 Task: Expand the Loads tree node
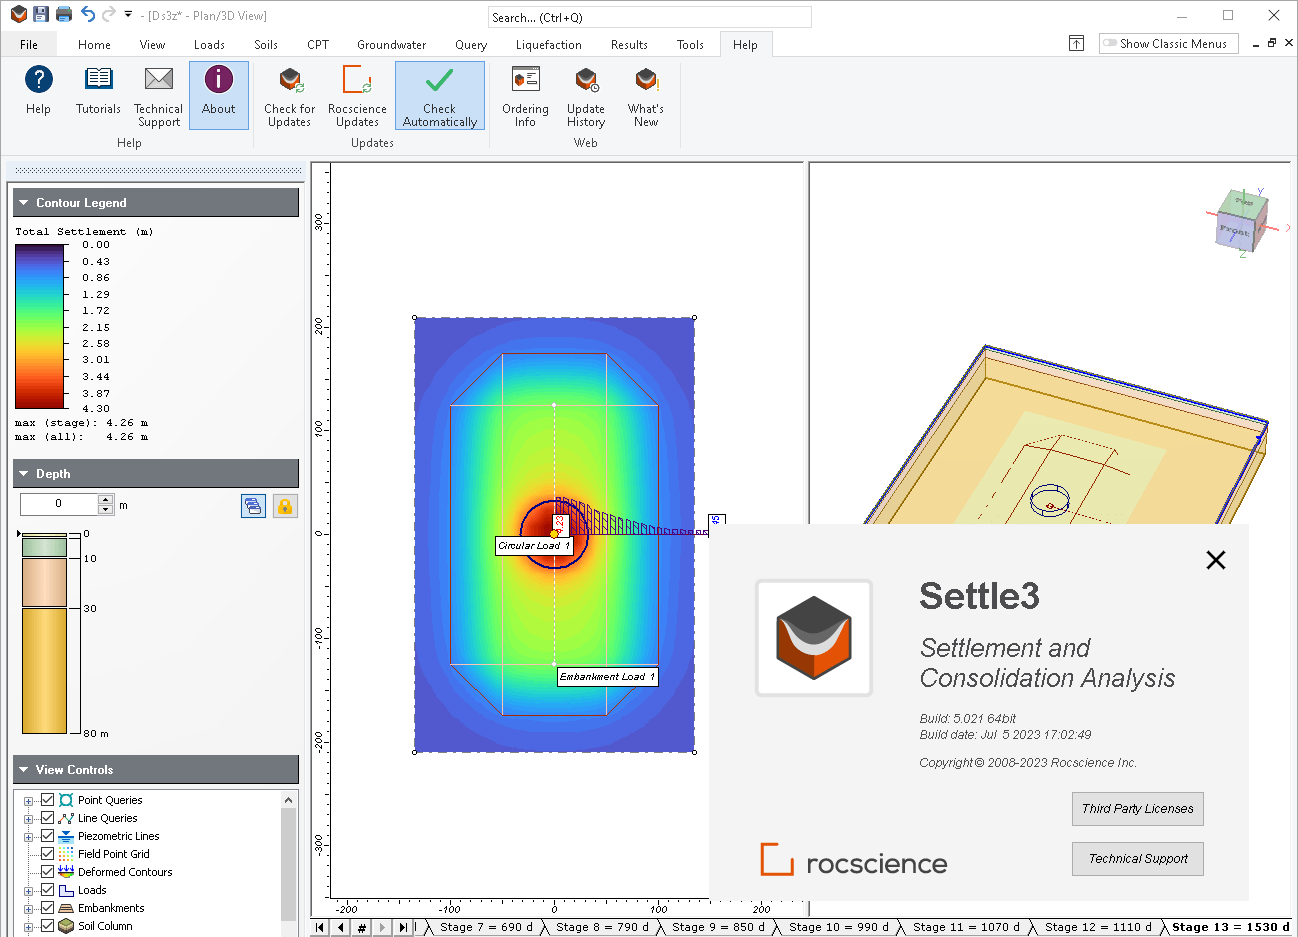[29, 891]
